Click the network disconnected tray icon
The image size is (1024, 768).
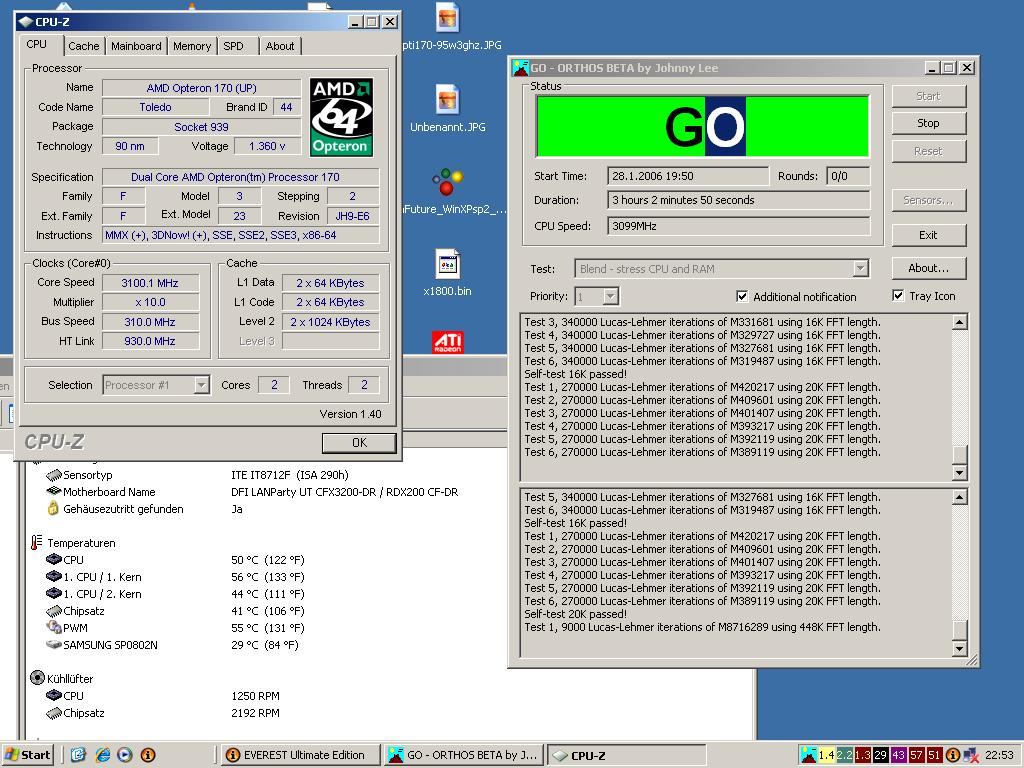point(970,756)
